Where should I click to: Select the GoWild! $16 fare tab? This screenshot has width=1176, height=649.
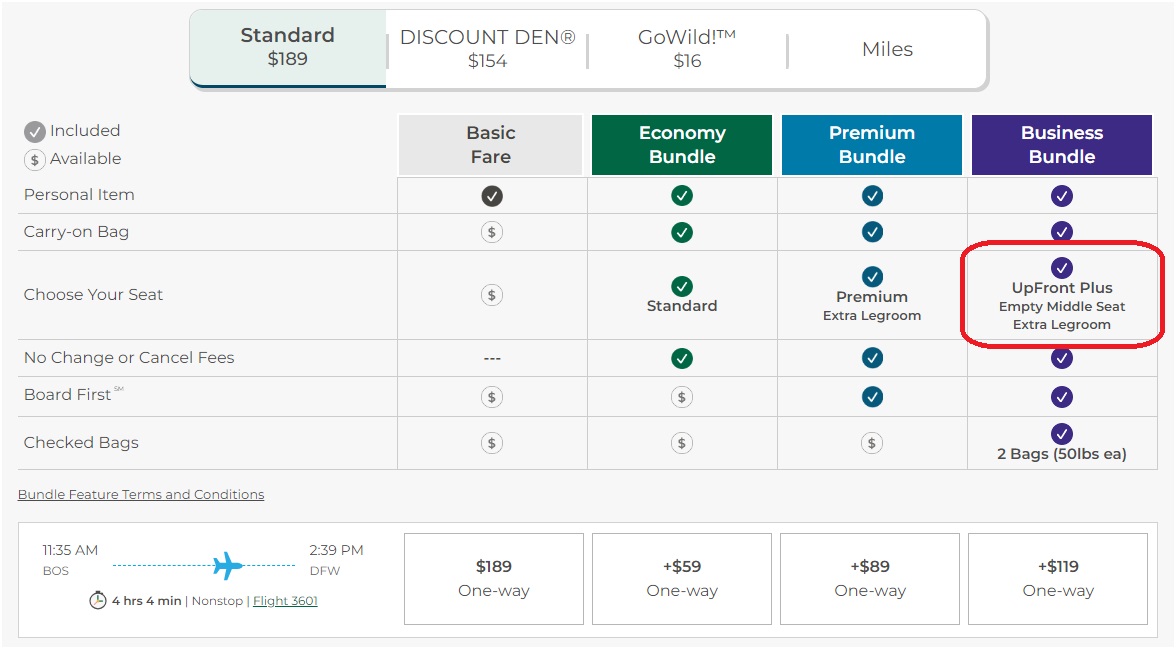pos(687,49)
